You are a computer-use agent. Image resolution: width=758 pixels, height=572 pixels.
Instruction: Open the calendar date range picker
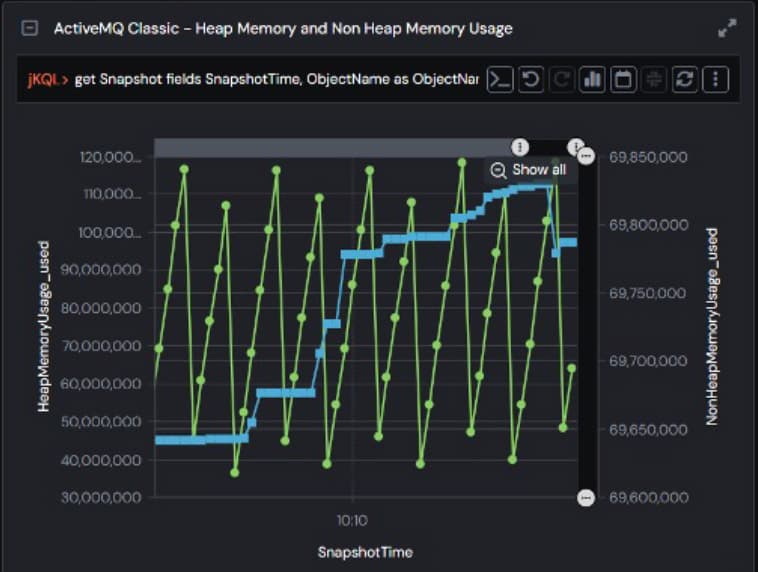click(623, 80)
